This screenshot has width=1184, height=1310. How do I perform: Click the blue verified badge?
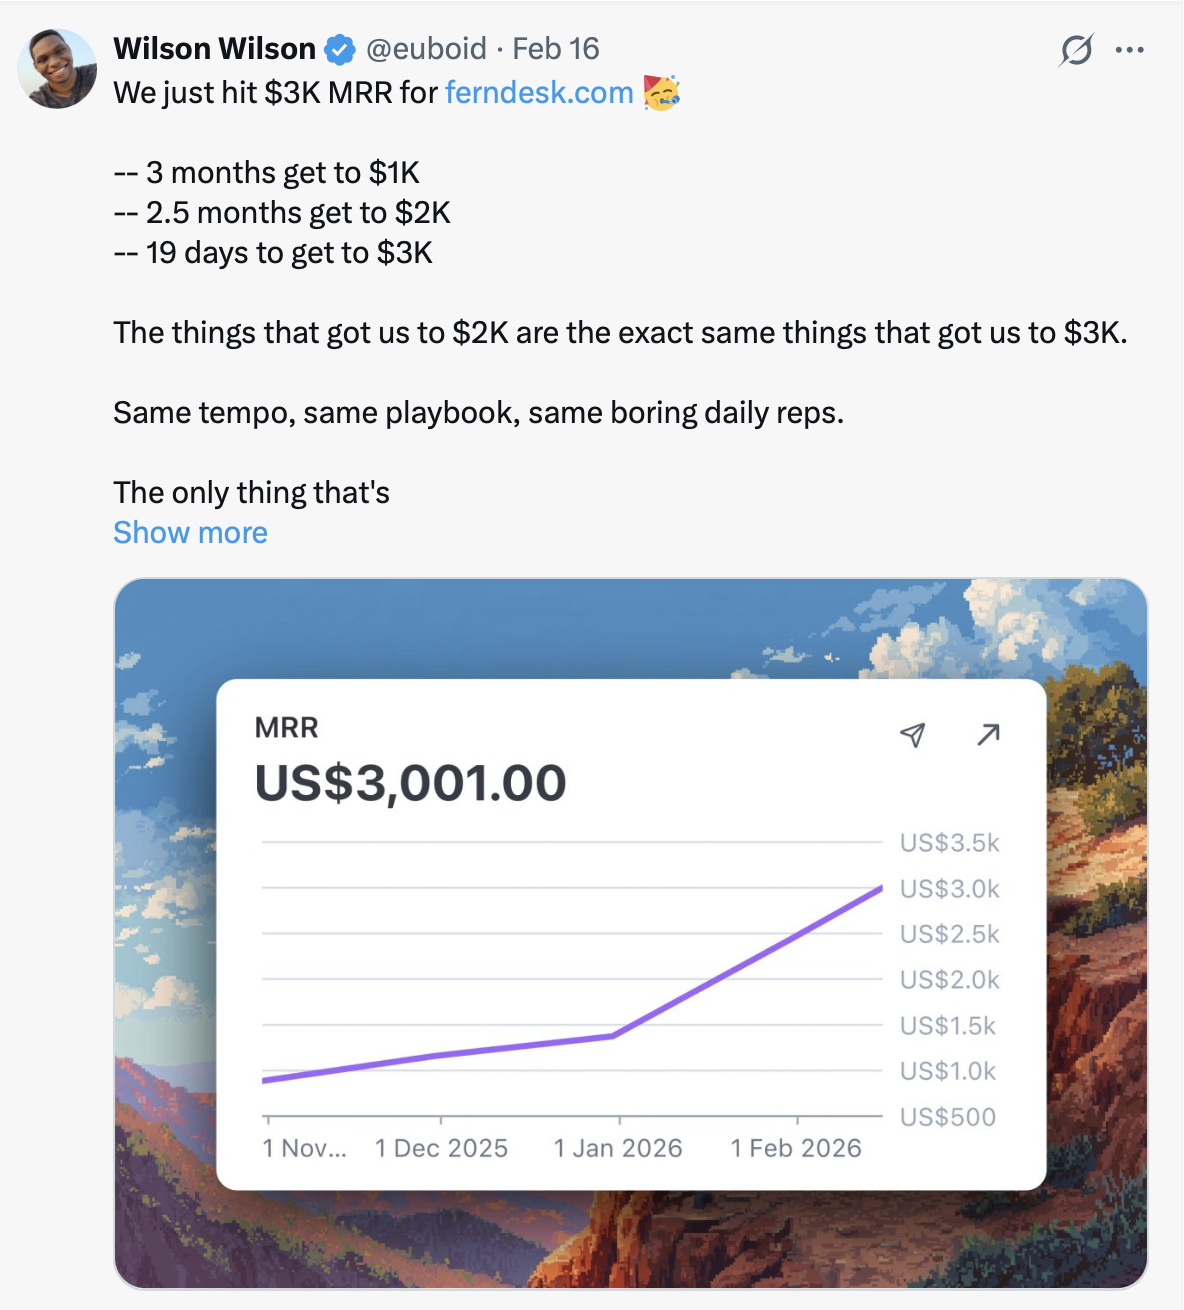tap(340, 49)
